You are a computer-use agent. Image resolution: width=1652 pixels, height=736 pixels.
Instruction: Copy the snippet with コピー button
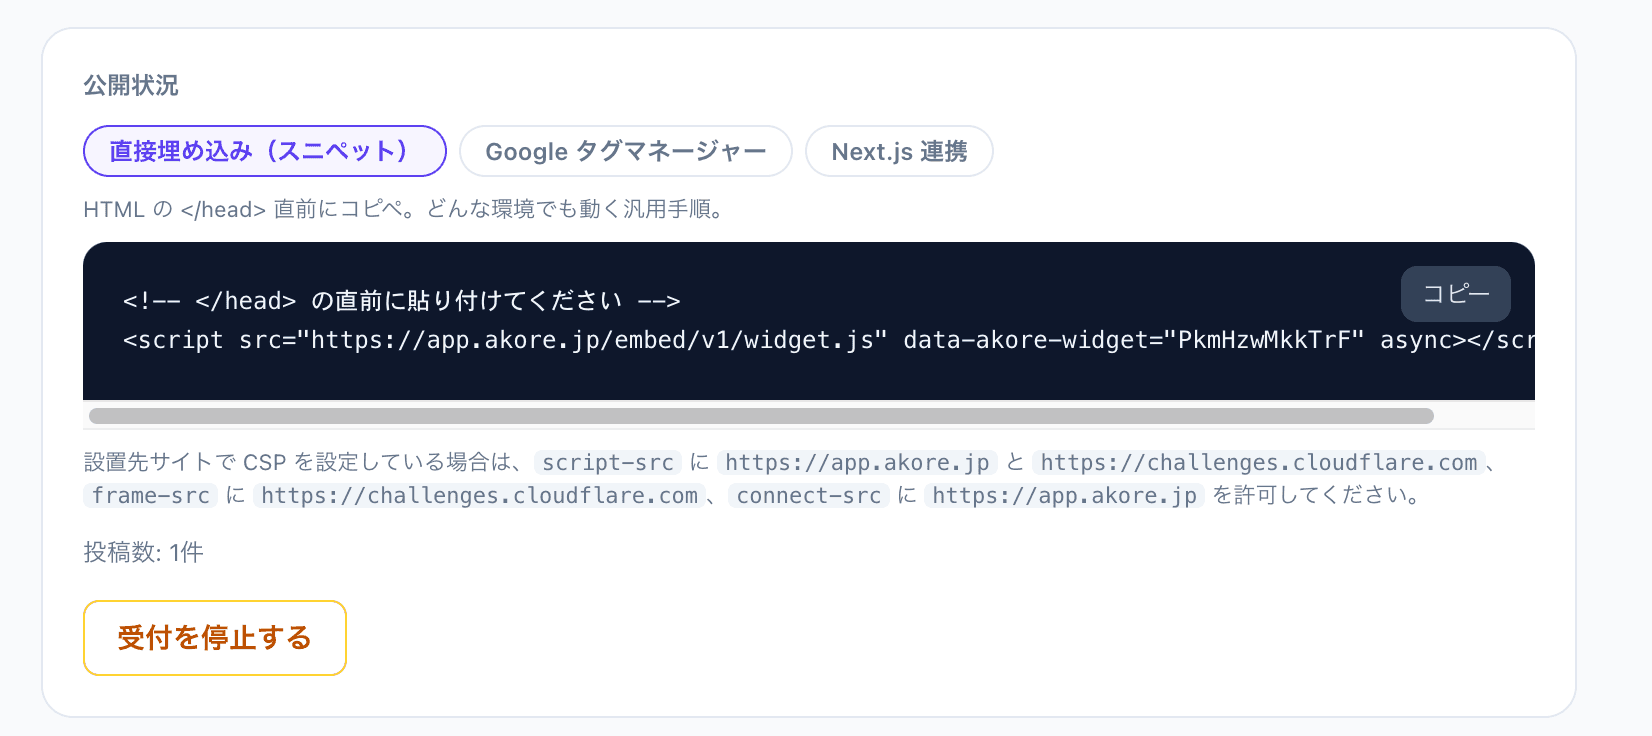pos(1456,294)
